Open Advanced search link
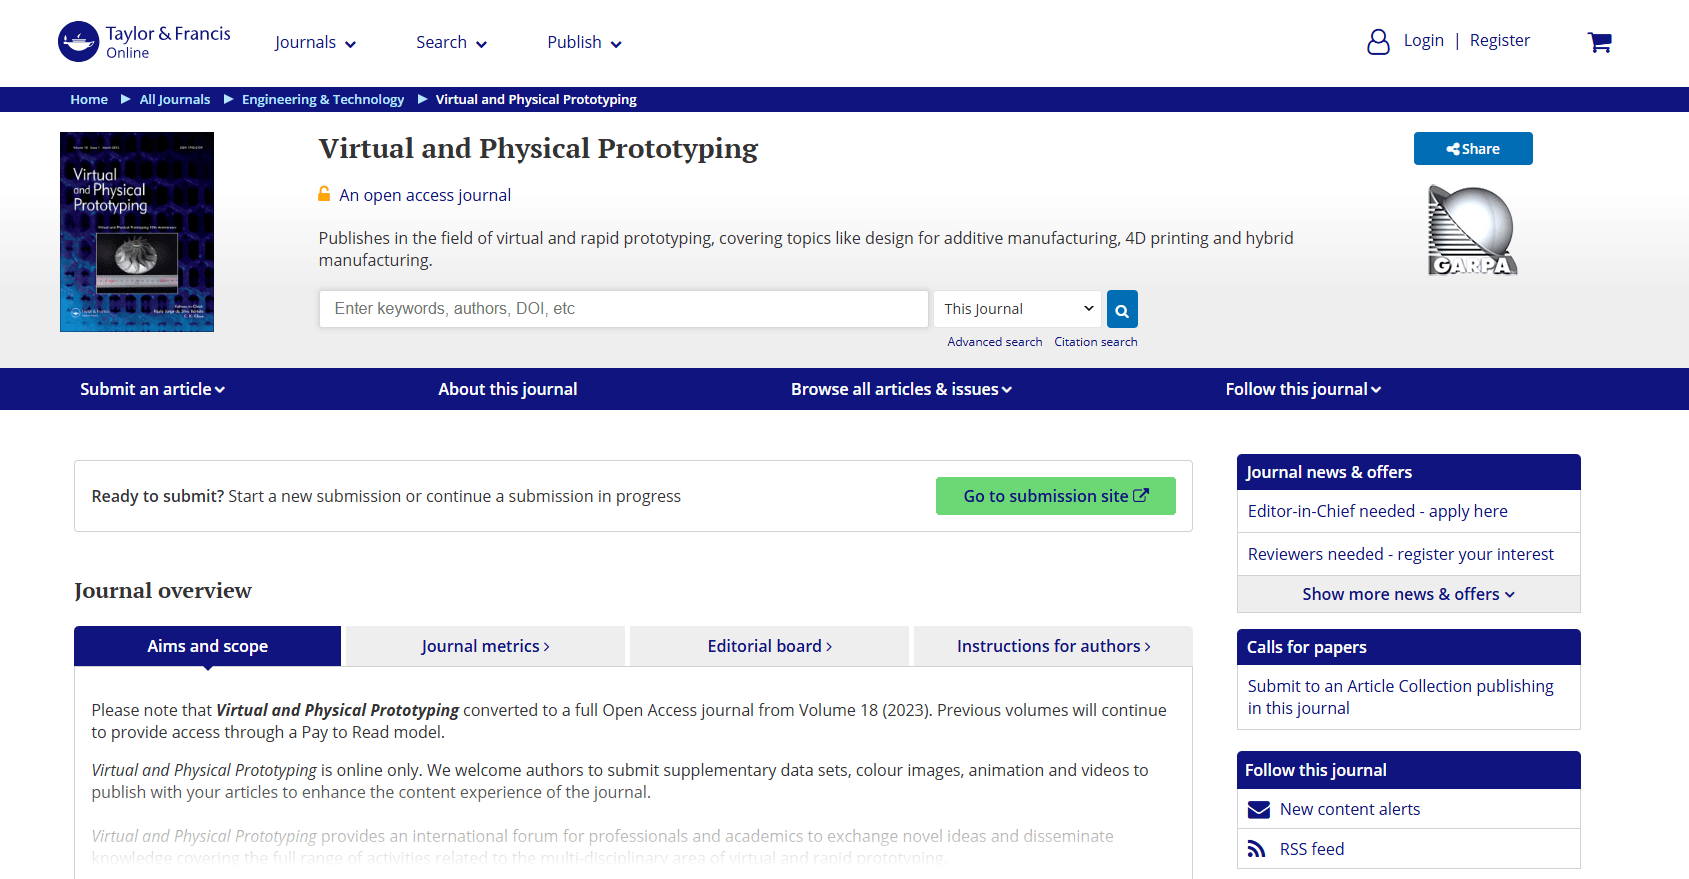The height and width of the screenshot is (879, 1689). click(x=994, y=342)
